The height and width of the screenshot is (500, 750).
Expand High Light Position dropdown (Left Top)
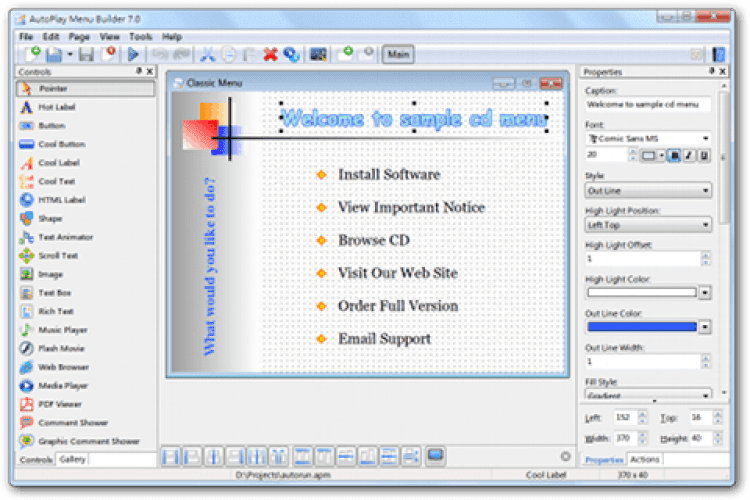tap(648, 225)
